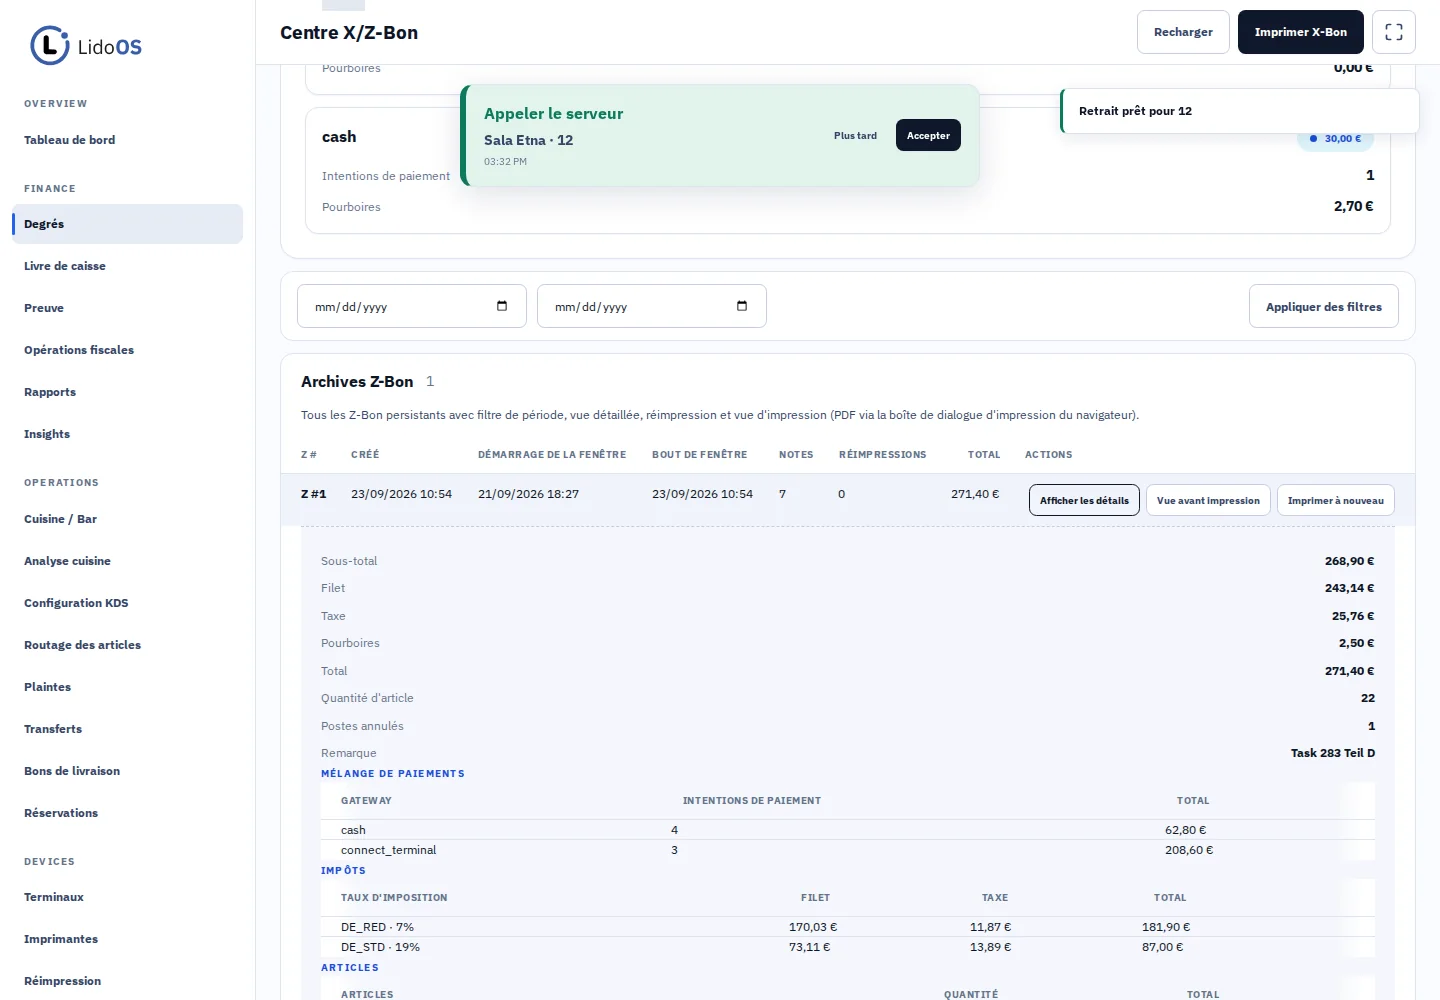Collapse details with Afficher les détails
Image resolution: width=1440 pixels, height=1000 pixels.
click(1084, 500)
